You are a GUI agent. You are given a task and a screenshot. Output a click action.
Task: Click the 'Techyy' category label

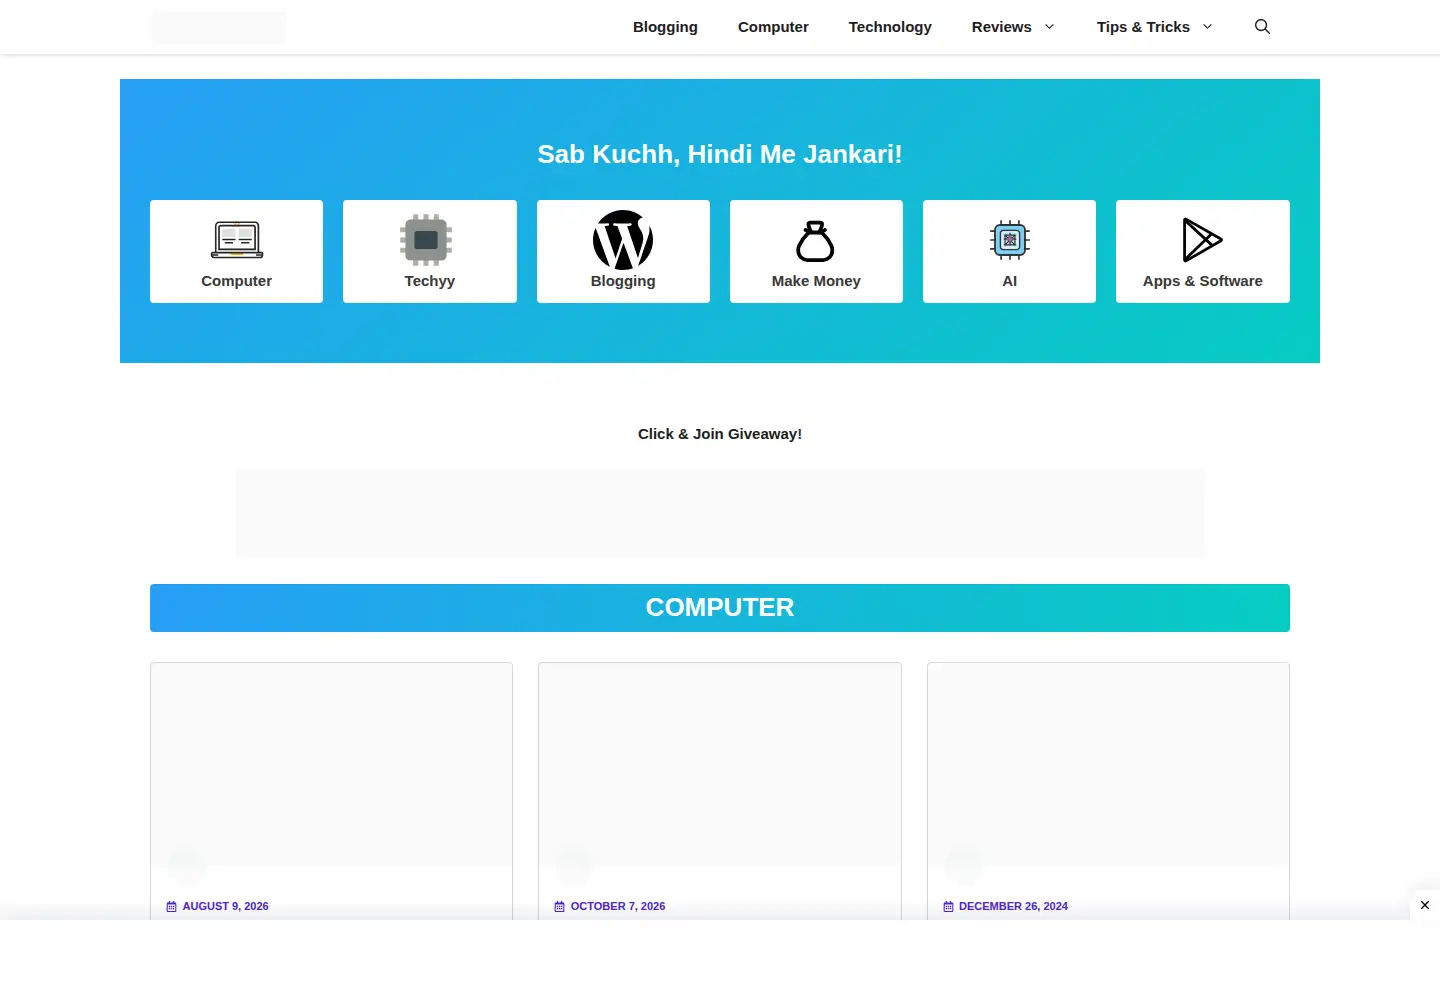pos(430,281)
